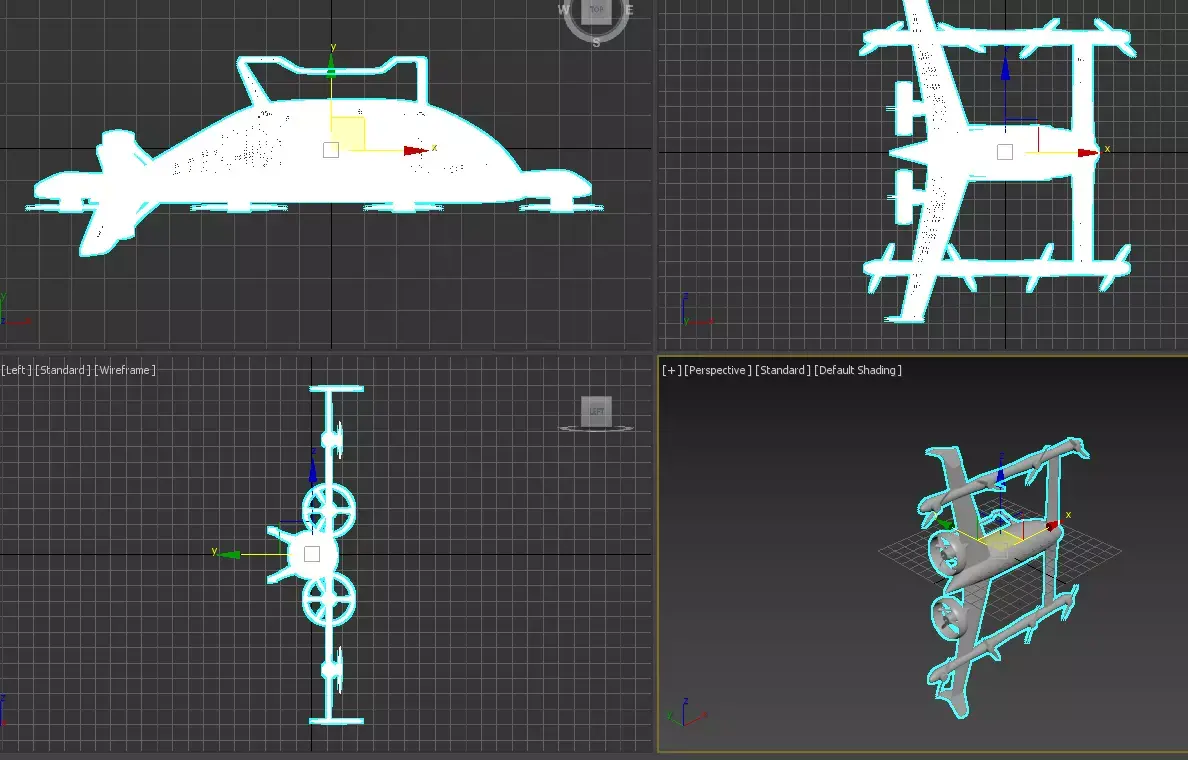This screenshot has height=760, width=1188.
Task: Grab the blue Z axis arrow in Left viewport
Action: pos(312,471)
